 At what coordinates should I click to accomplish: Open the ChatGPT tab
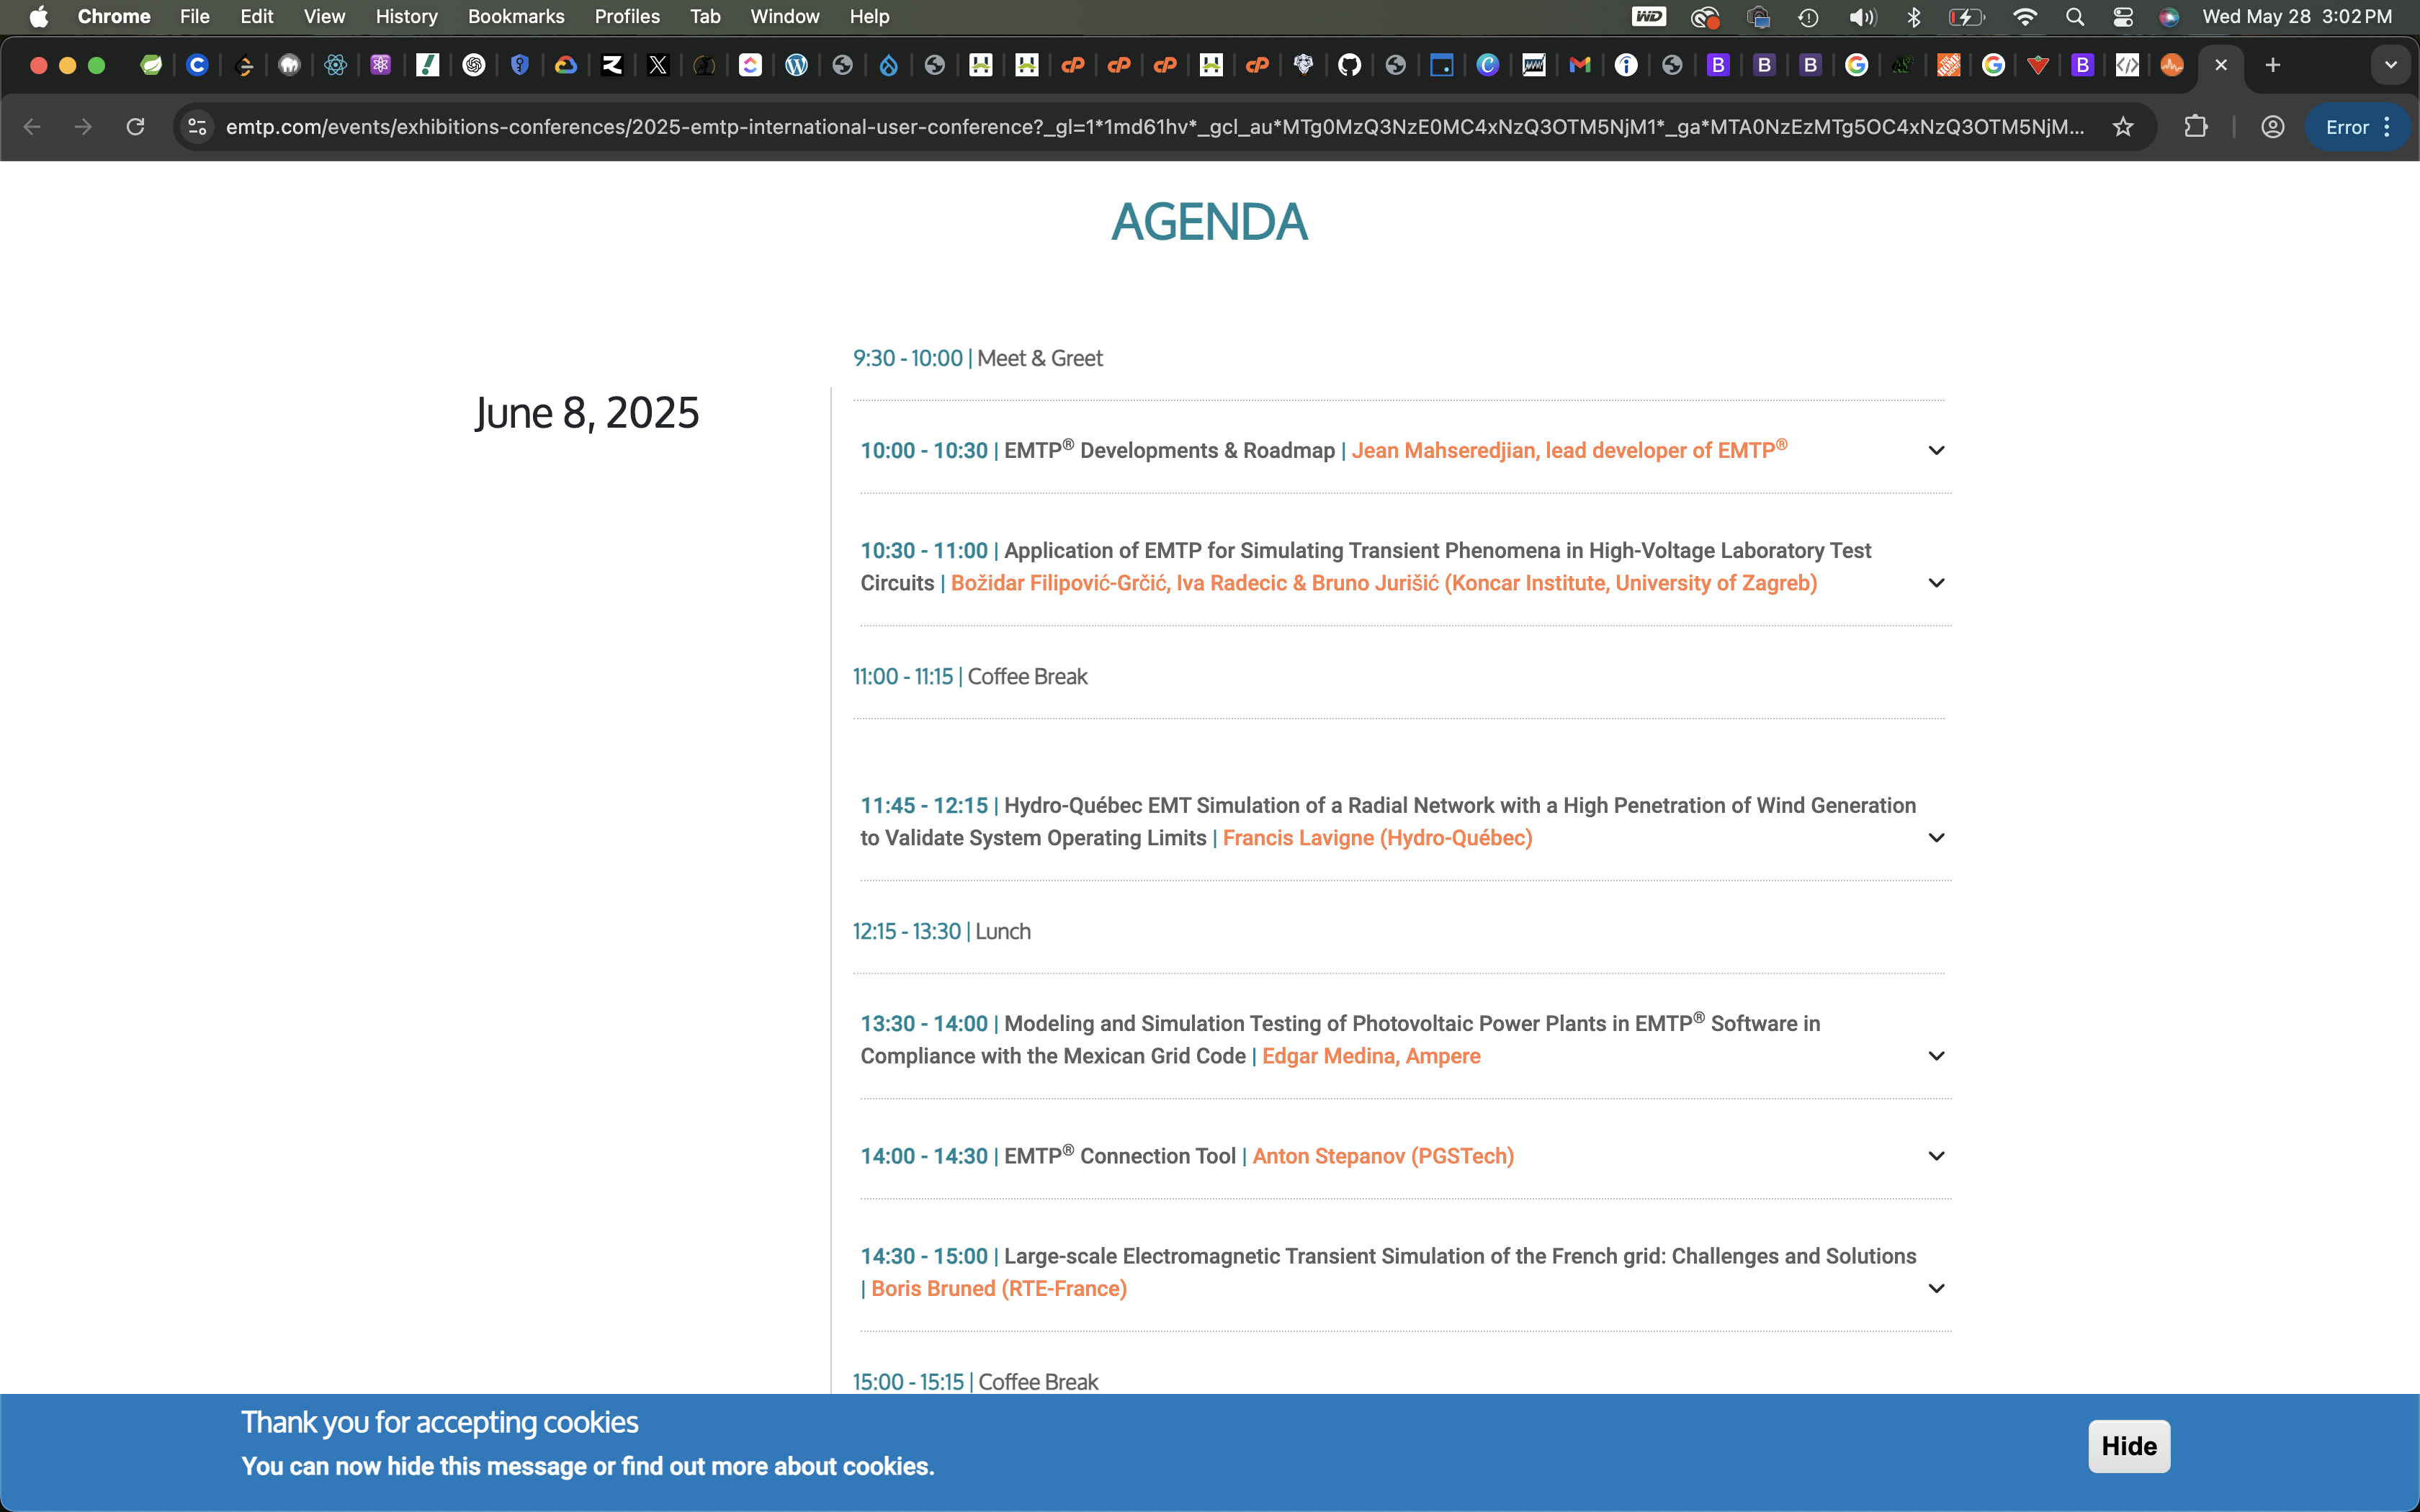pos(474,65)
